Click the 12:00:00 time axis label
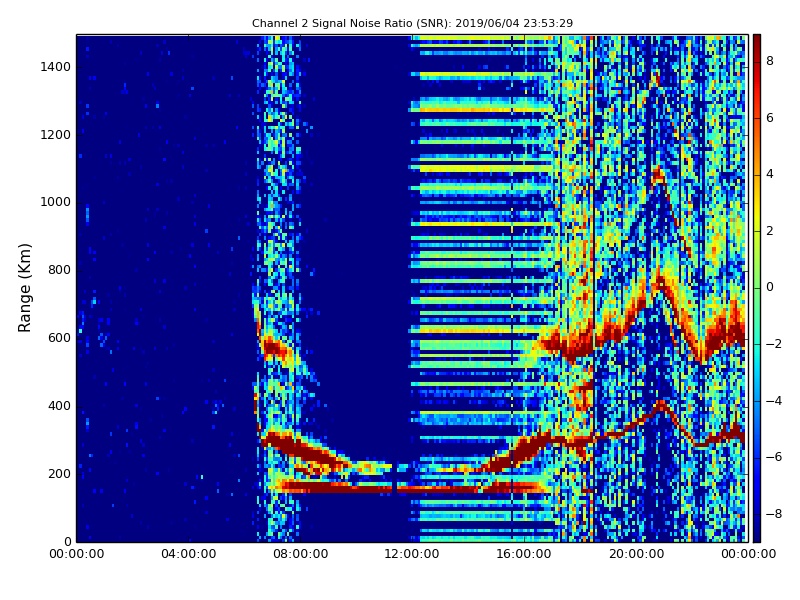Image resolution: width=800 pixels, height=600 pixels. click(x=412, y=554)
